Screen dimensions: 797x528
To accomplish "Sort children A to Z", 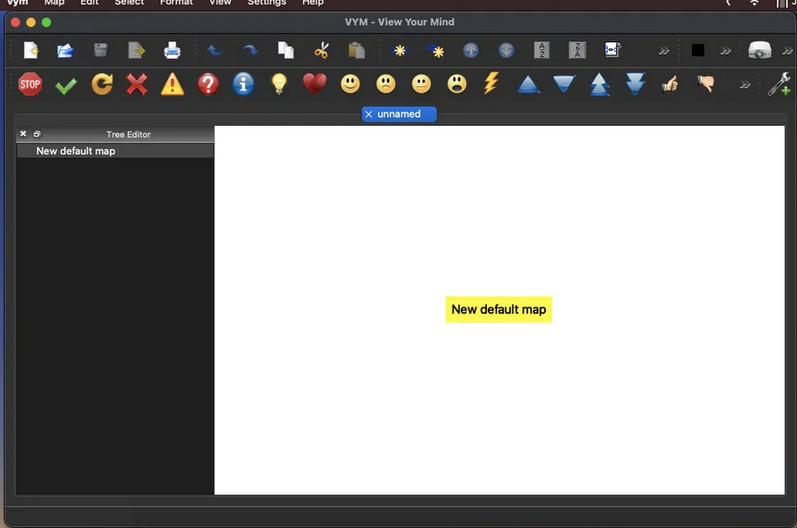I will 542,50.
